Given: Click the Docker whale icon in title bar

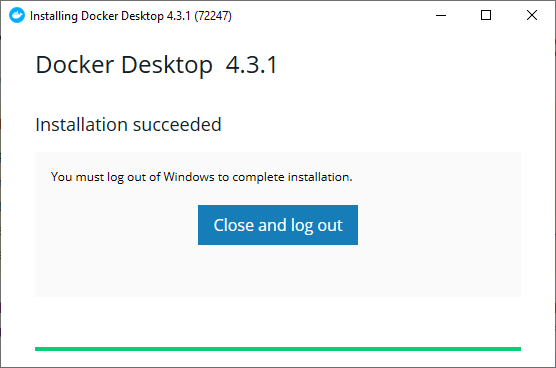Looking at the screenshot, I should [x=17, y=15].
